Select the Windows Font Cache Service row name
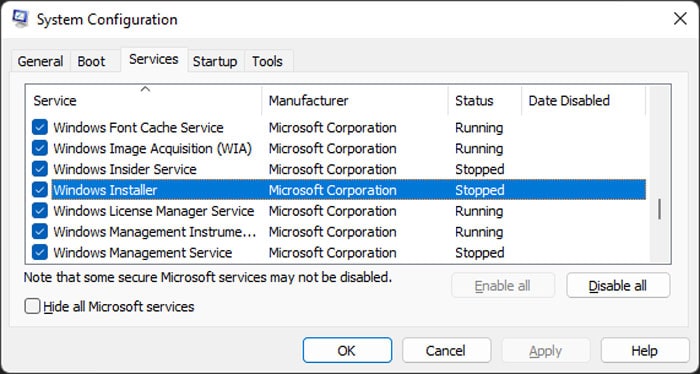Image resolution: width=700 pixels, height=374 pixels. [x=138, y=128]
